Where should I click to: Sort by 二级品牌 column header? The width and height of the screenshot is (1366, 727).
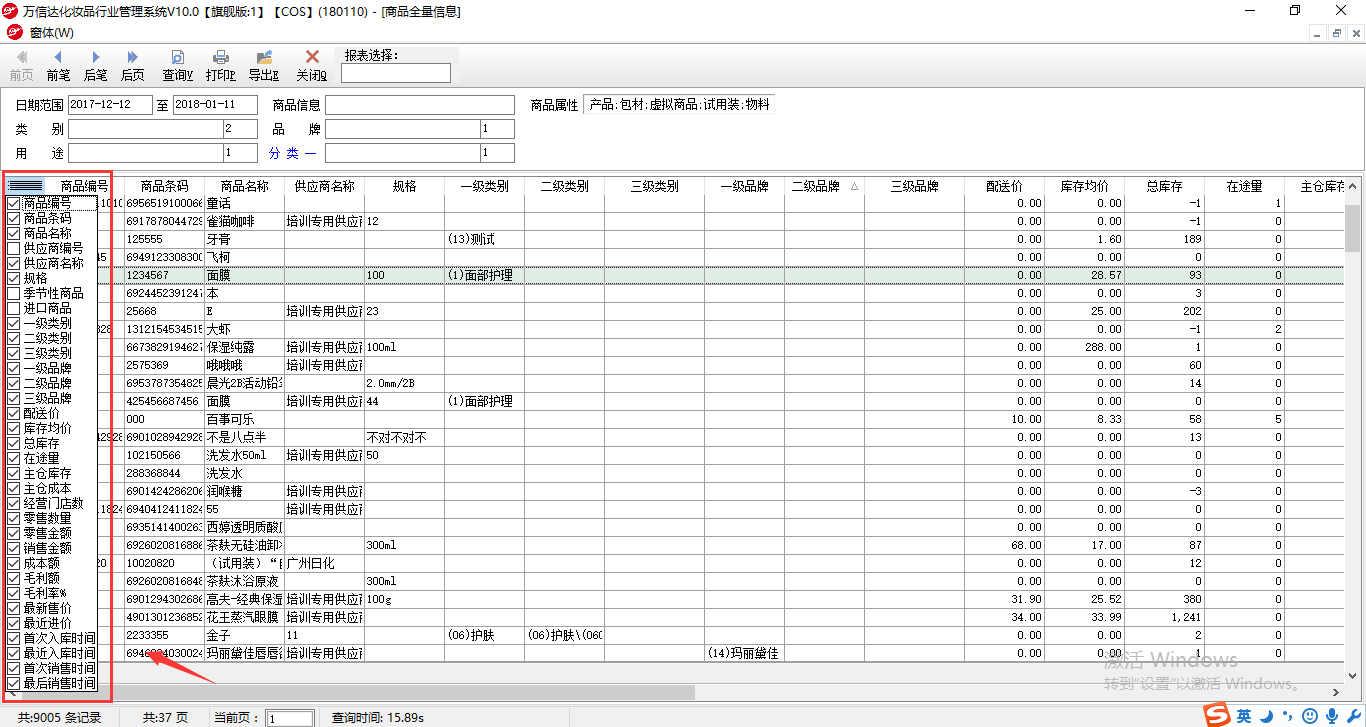click(824, 186)
